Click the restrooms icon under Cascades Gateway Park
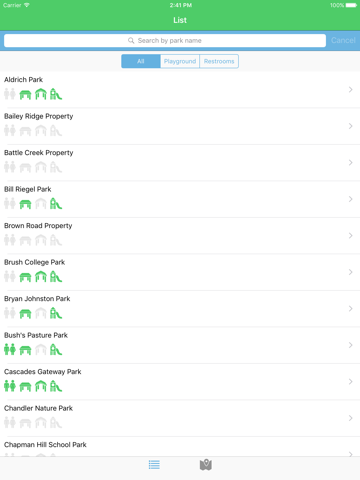The height and width of the screenshot is (480, 360). [10, 386]
